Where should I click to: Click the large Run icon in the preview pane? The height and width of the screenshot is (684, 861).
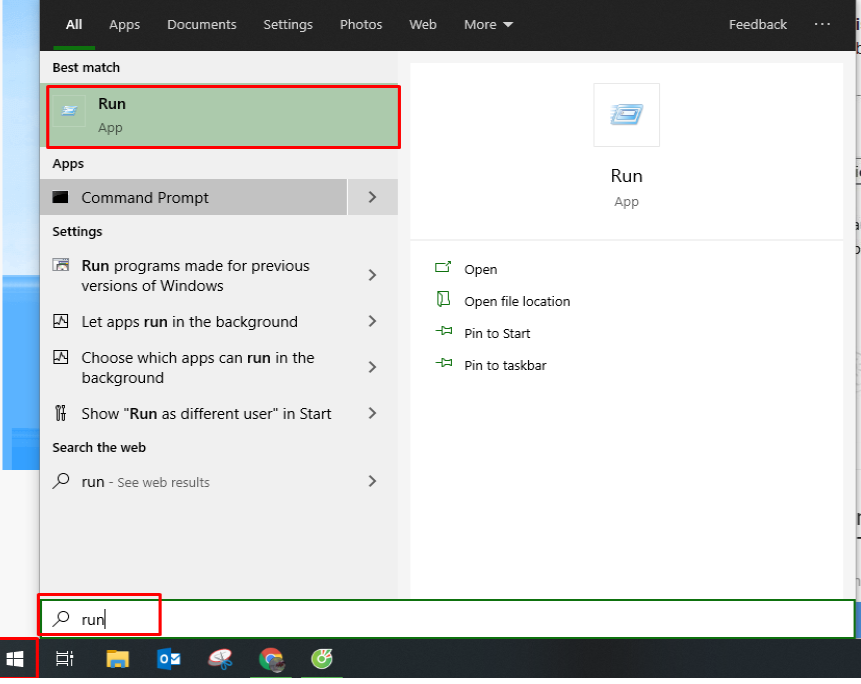pos(627,115)
